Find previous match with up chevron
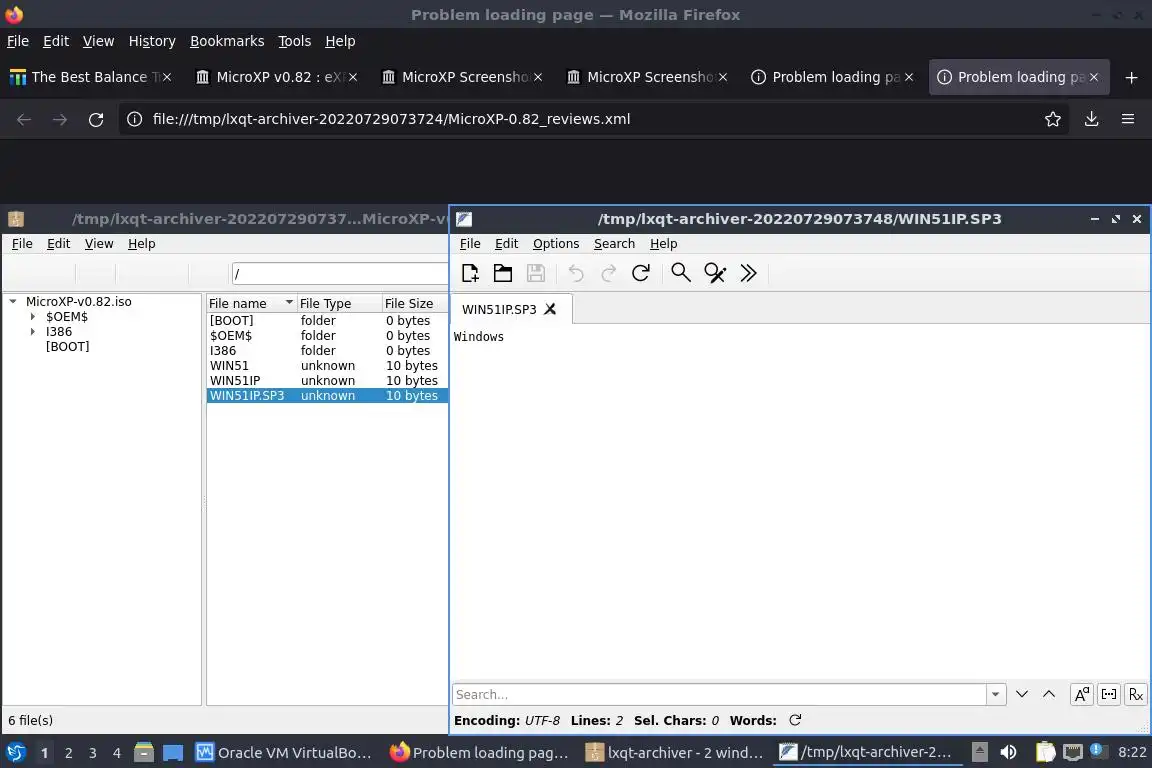This screenshot has height=768, width=1152. 1049,695
